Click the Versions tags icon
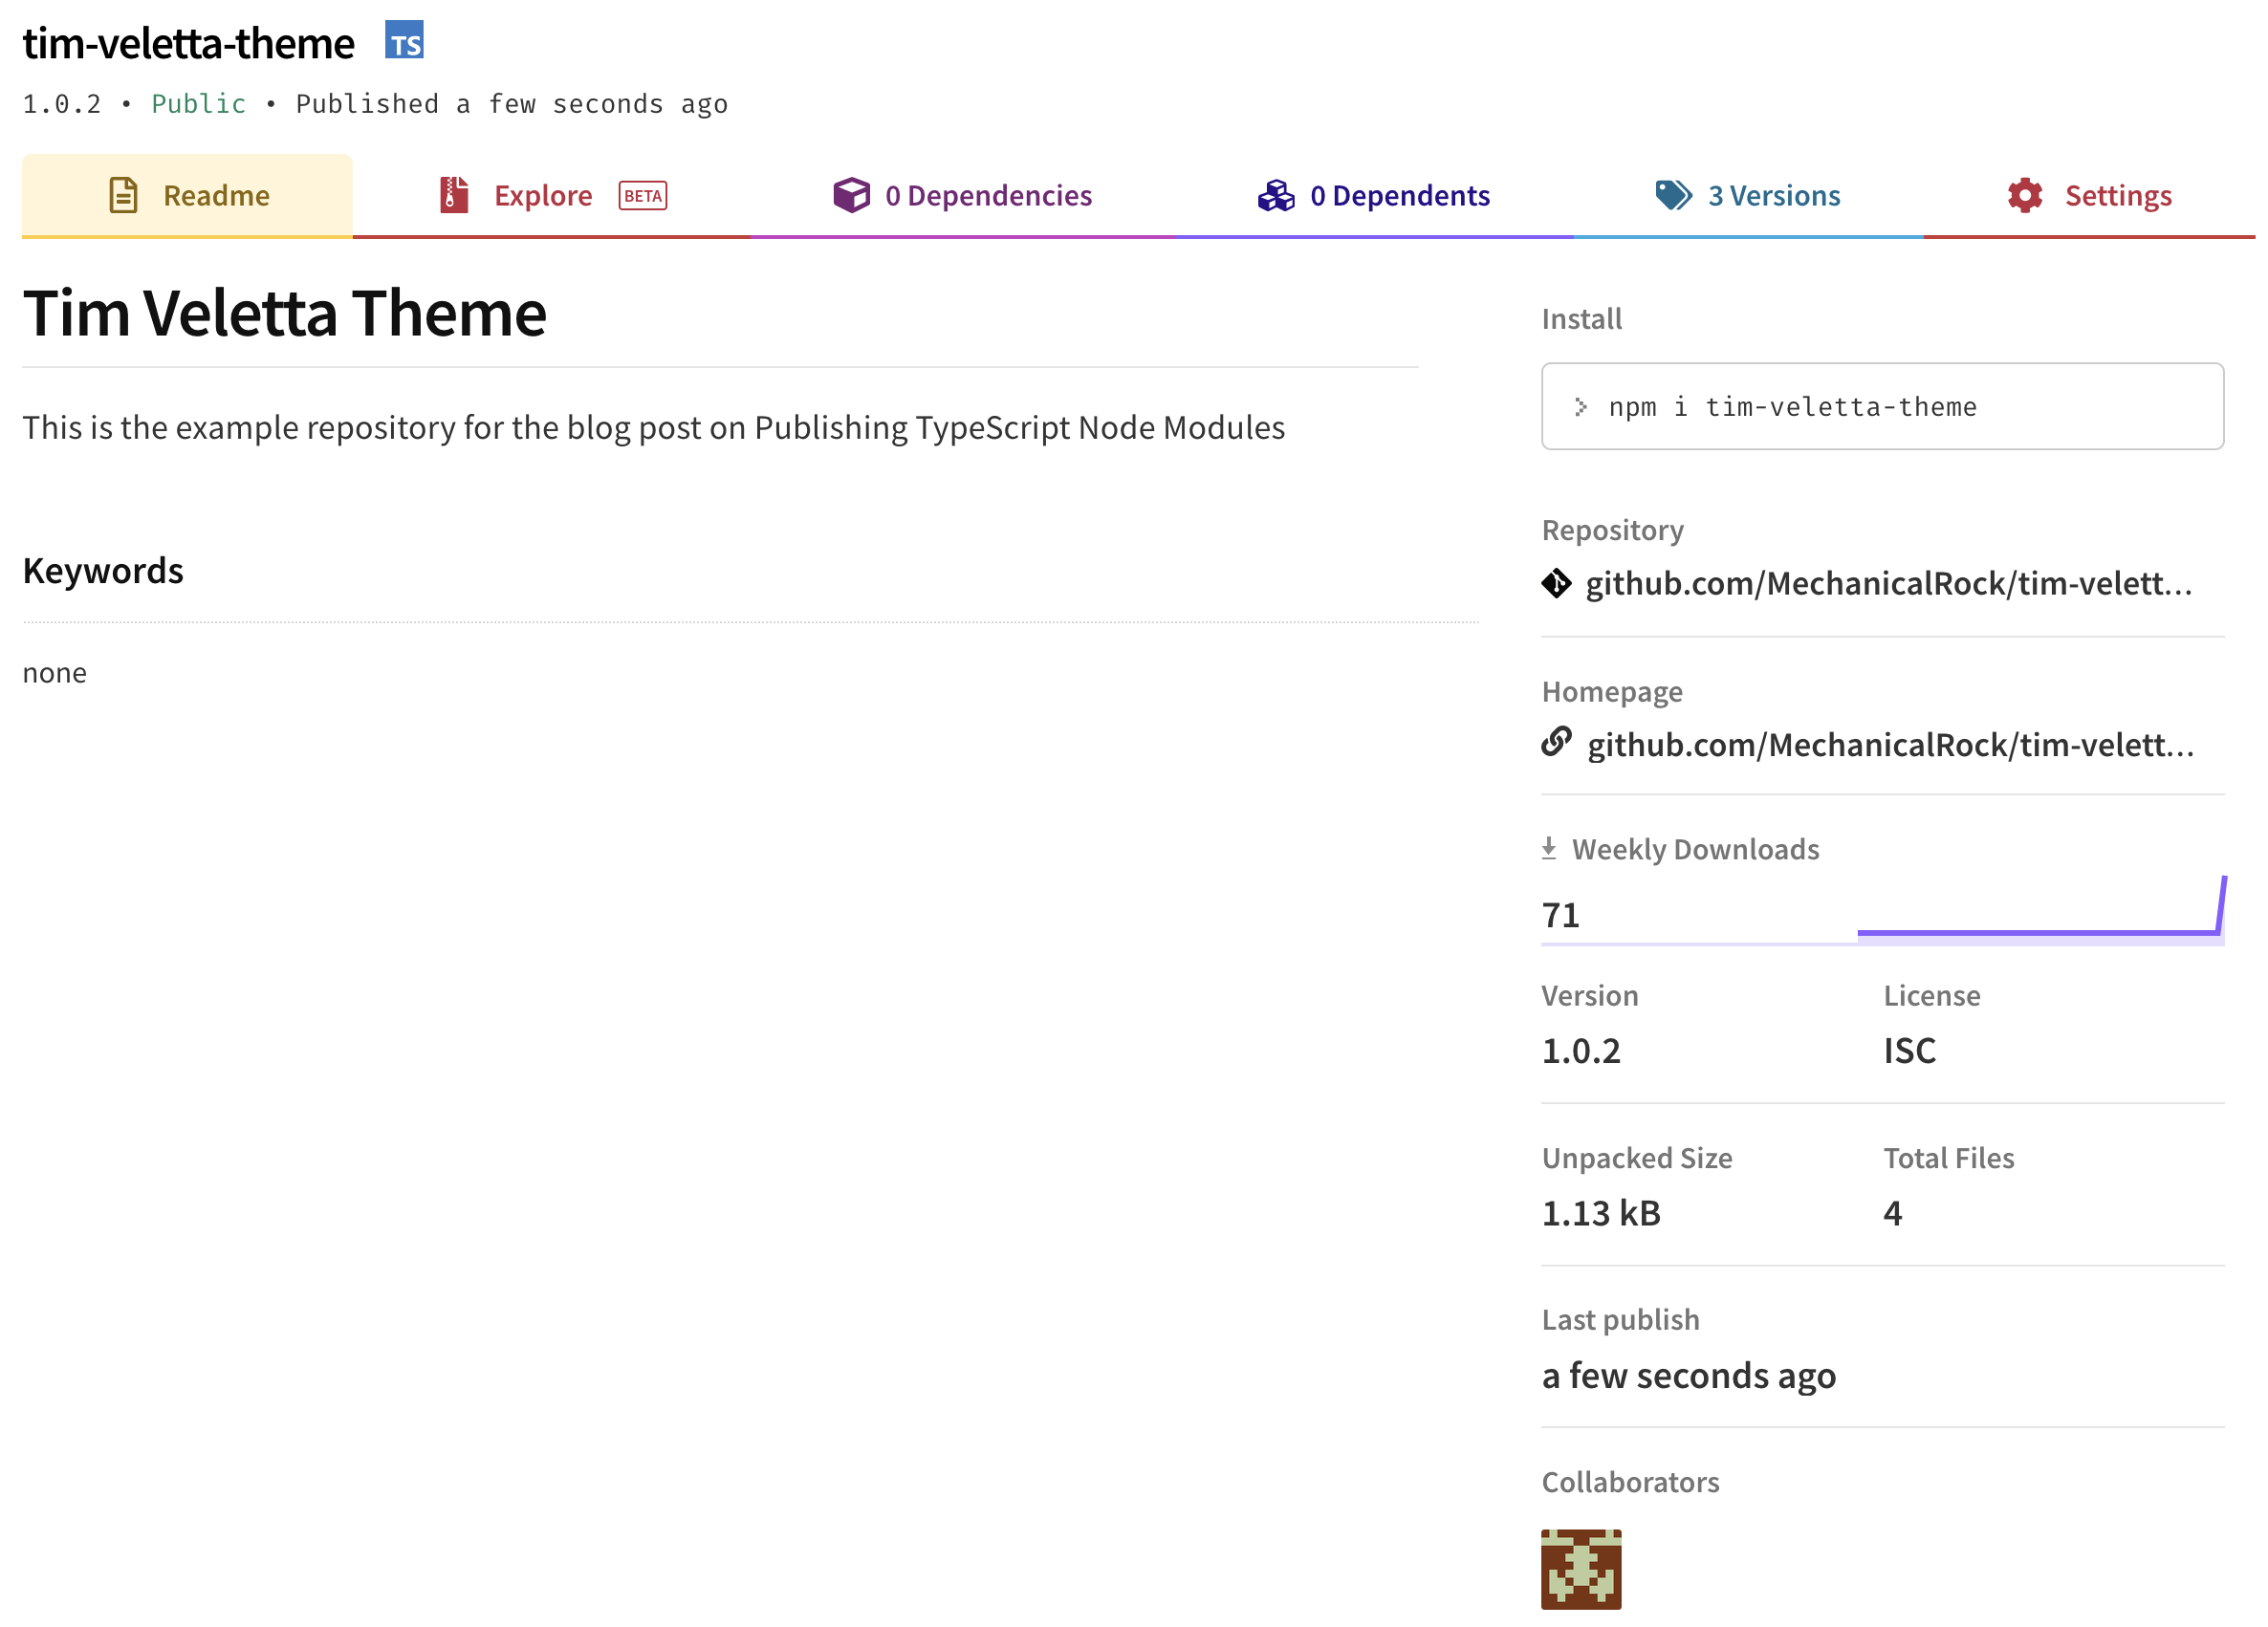Image resolution: width=2268 pixels, height=1627 pixels. tap(1673, 195)
